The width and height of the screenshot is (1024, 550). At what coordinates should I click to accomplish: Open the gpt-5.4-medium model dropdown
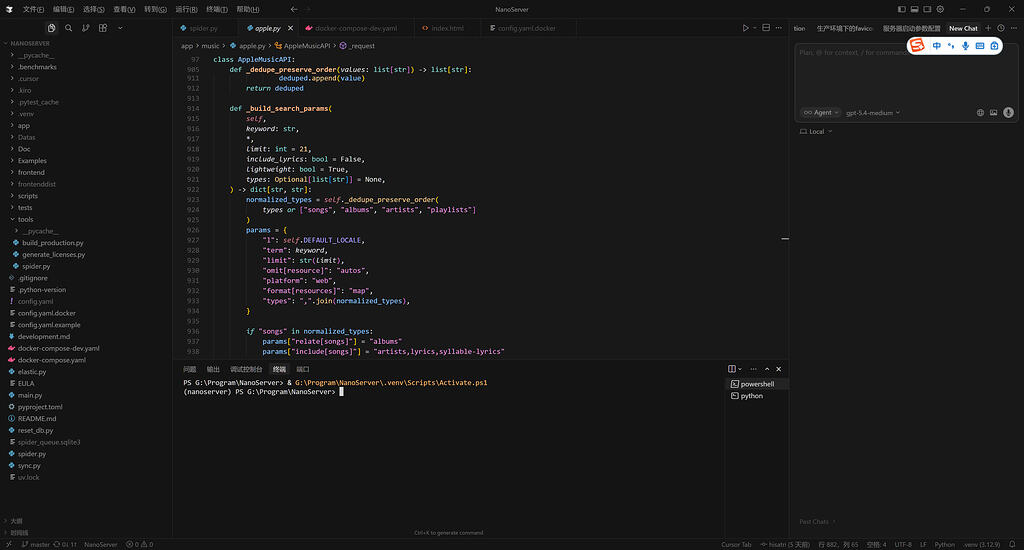pyautogui.click(x=872, y=112)
